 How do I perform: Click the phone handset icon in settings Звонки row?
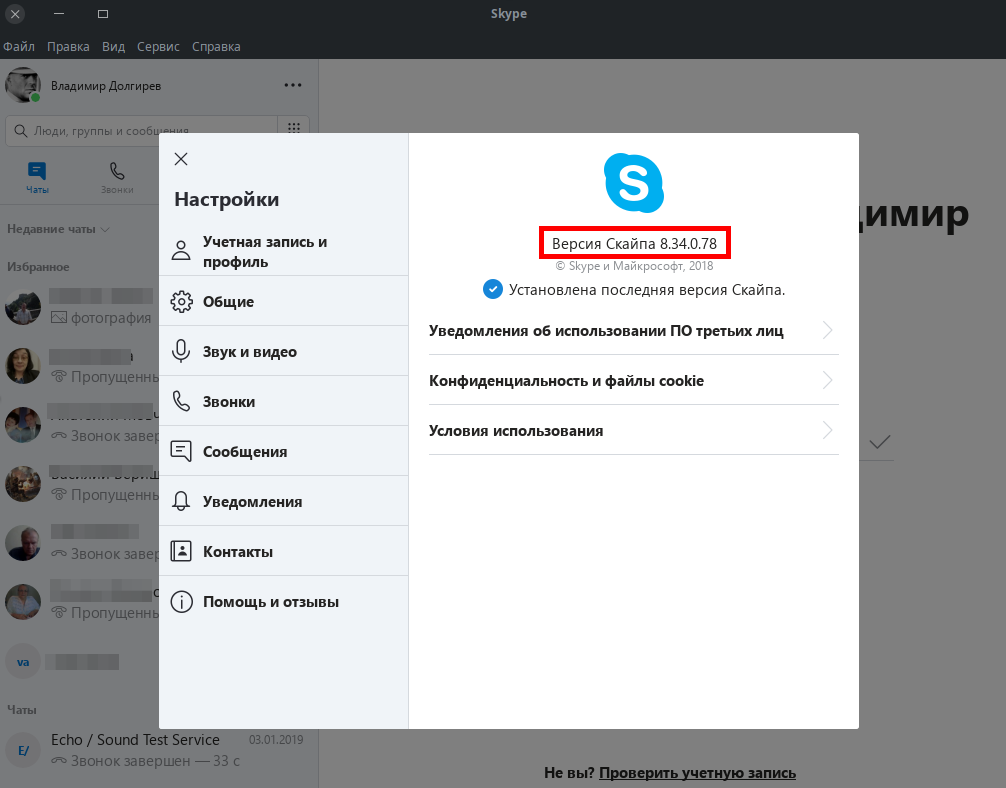point(182,401)
